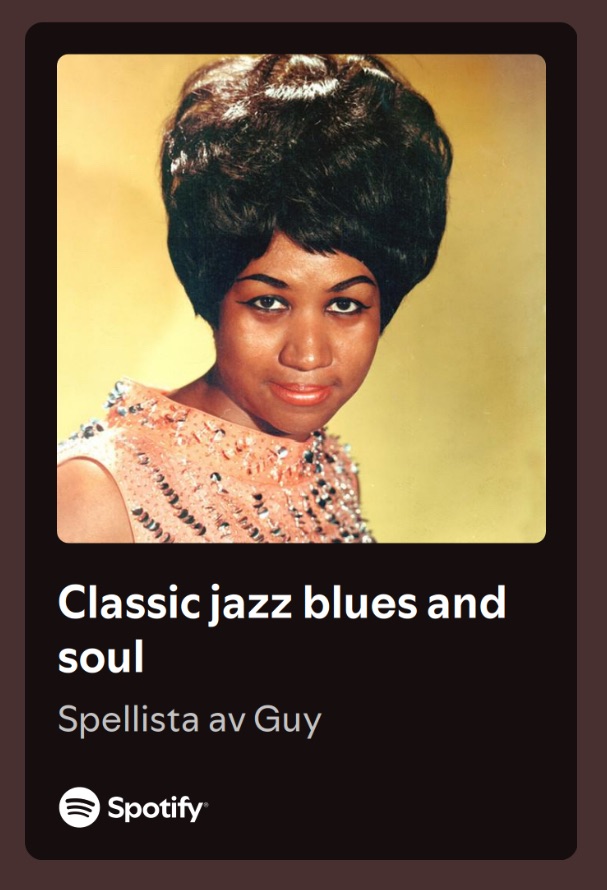Click the registered trademark symbol after Spotify
The image size is (607, 890).
(206, 804)
